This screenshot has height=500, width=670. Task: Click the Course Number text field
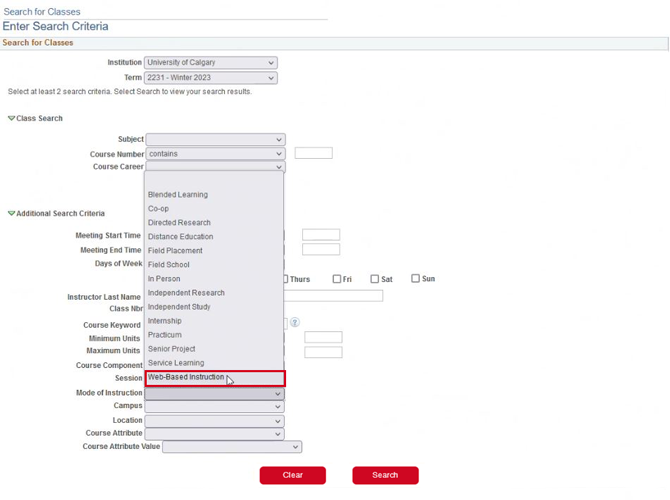pyautogui.click(x=313, y=154)
